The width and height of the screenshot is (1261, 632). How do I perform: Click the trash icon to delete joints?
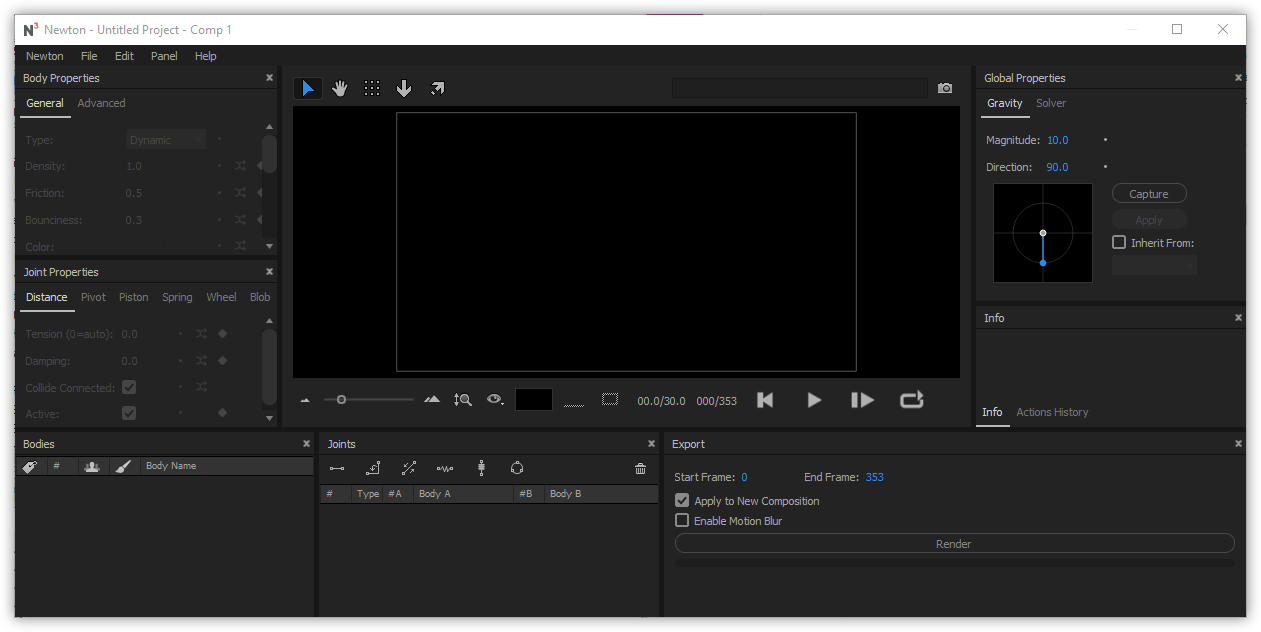pos(641,469)
